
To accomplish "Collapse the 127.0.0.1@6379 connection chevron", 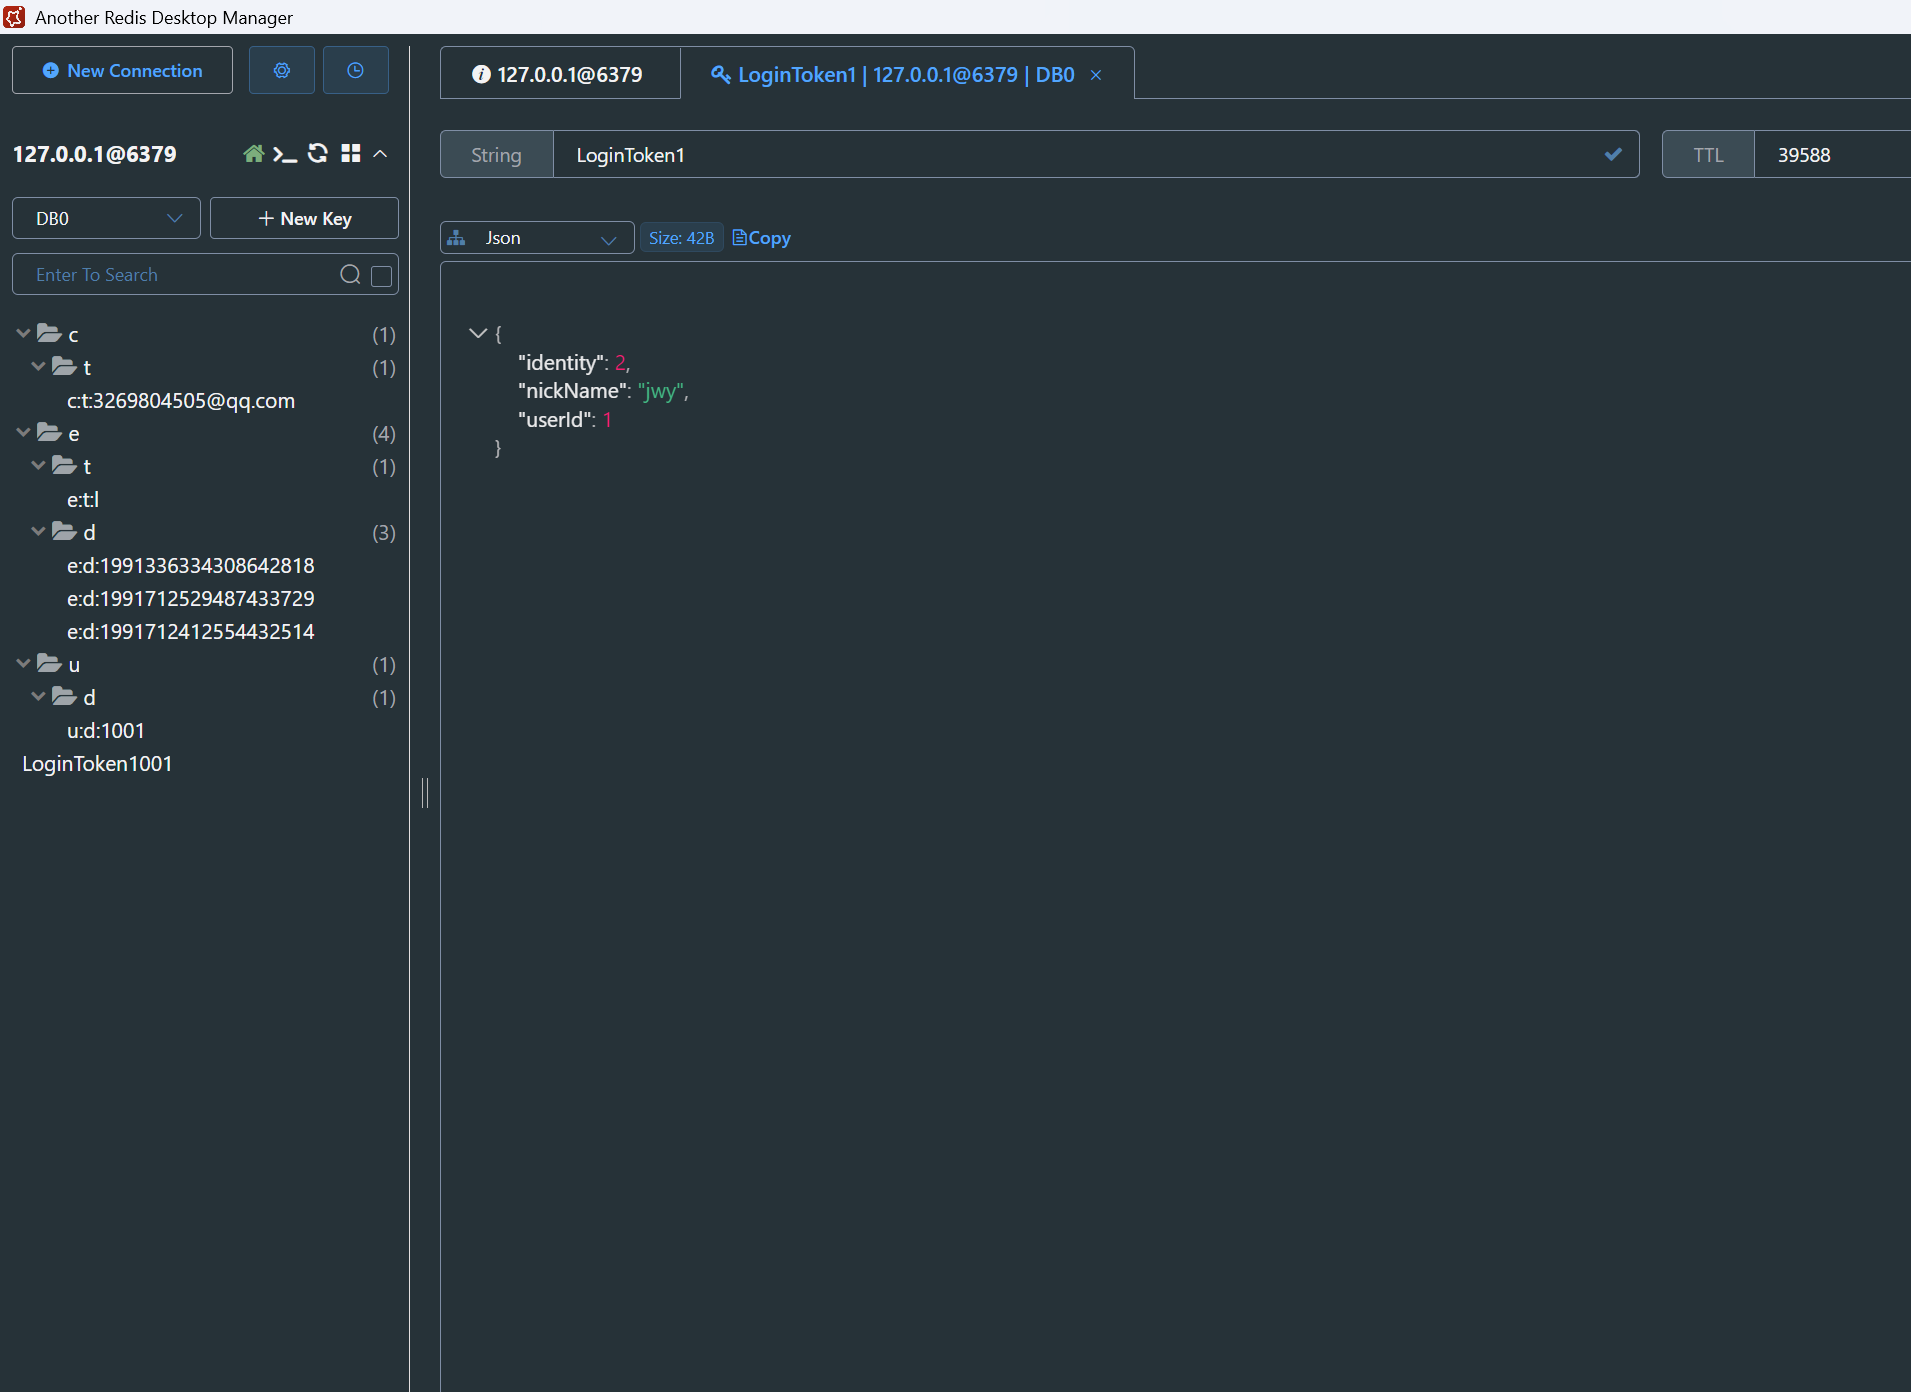I will click(380, 153).
